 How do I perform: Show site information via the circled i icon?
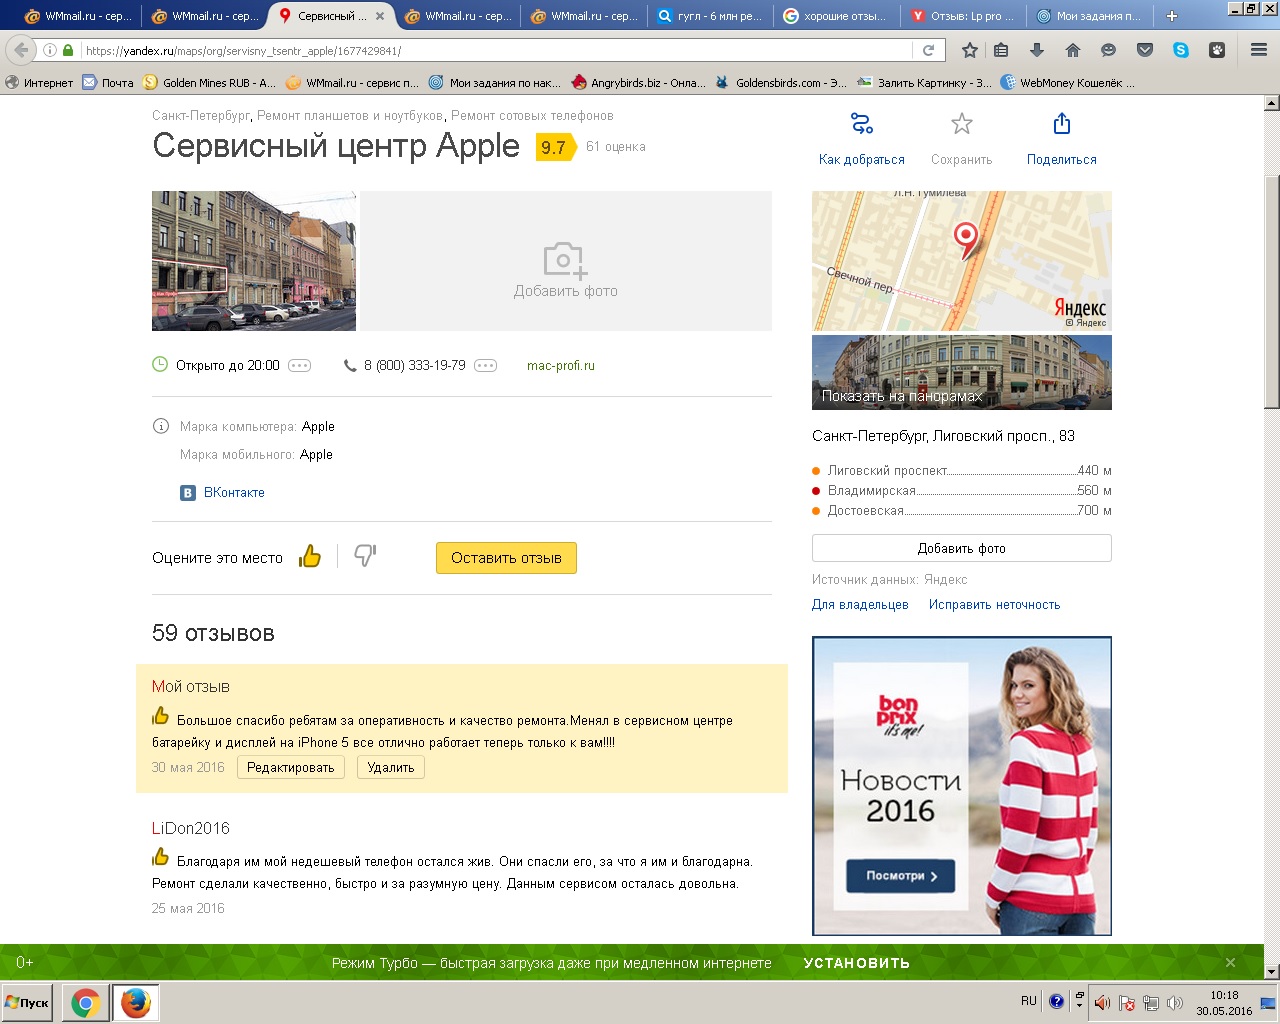point(50,50)
